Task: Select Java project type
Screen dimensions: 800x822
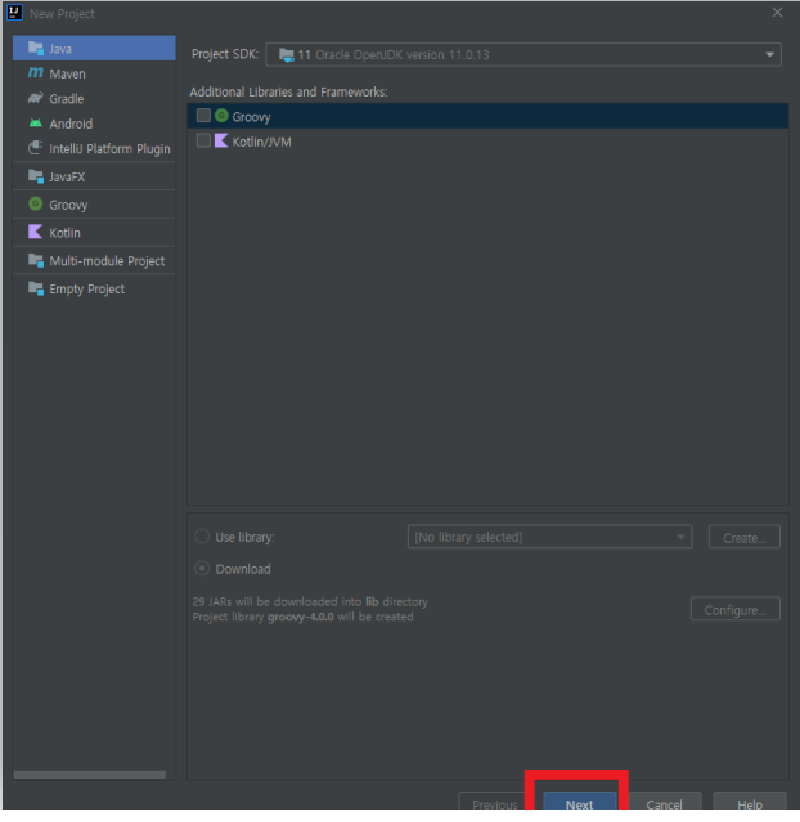Action: (94, 48)
